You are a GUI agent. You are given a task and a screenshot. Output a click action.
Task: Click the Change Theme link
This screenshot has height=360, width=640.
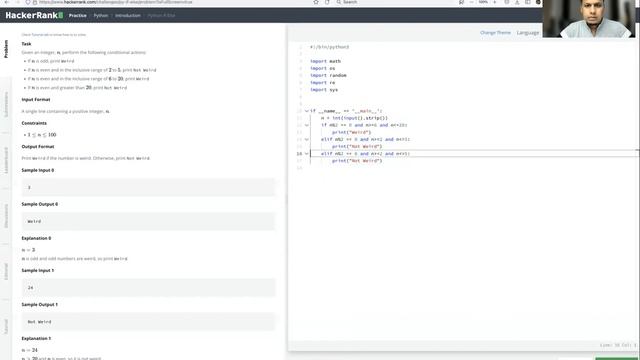pyautogui.click(x=495, y=33)
